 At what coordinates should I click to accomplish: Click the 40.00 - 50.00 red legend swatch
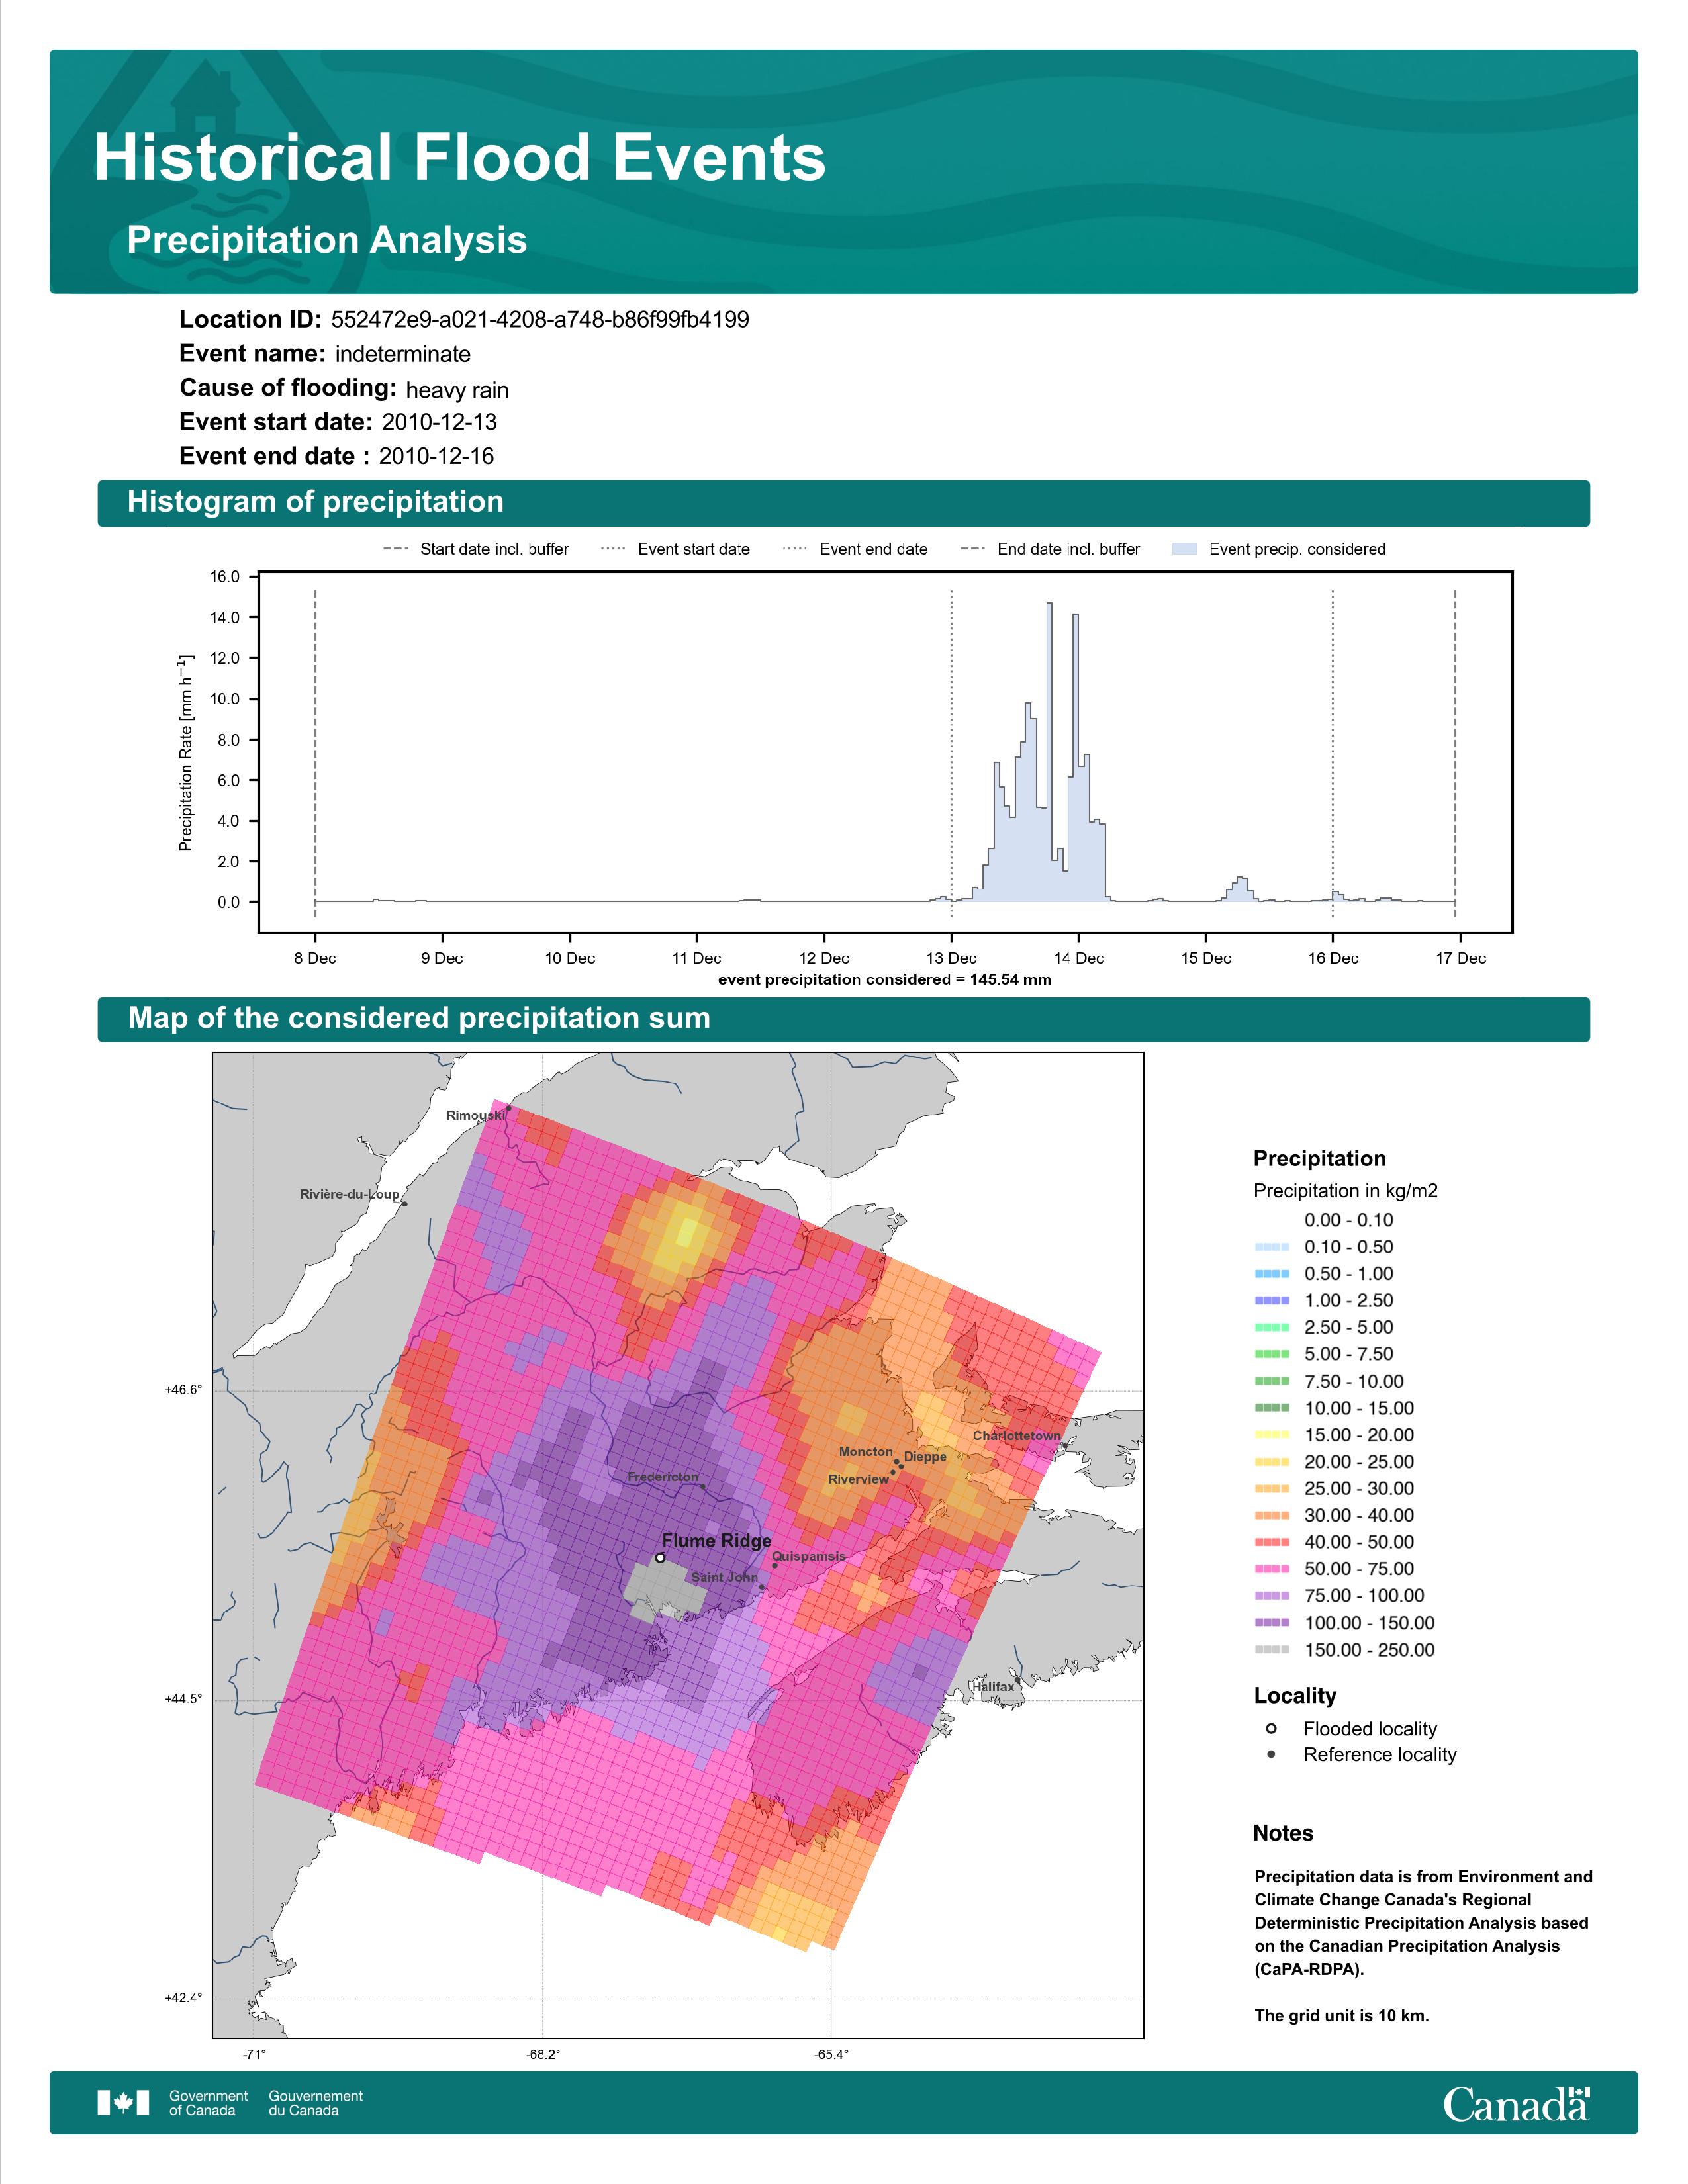coord(1271,1542)
